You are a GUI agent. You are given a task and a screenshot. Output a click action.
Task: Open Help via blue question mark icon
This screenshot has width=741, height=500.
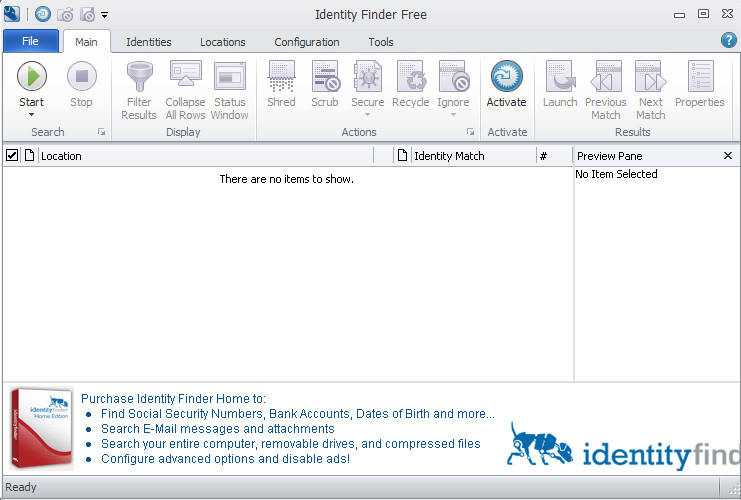pos(728,40)
